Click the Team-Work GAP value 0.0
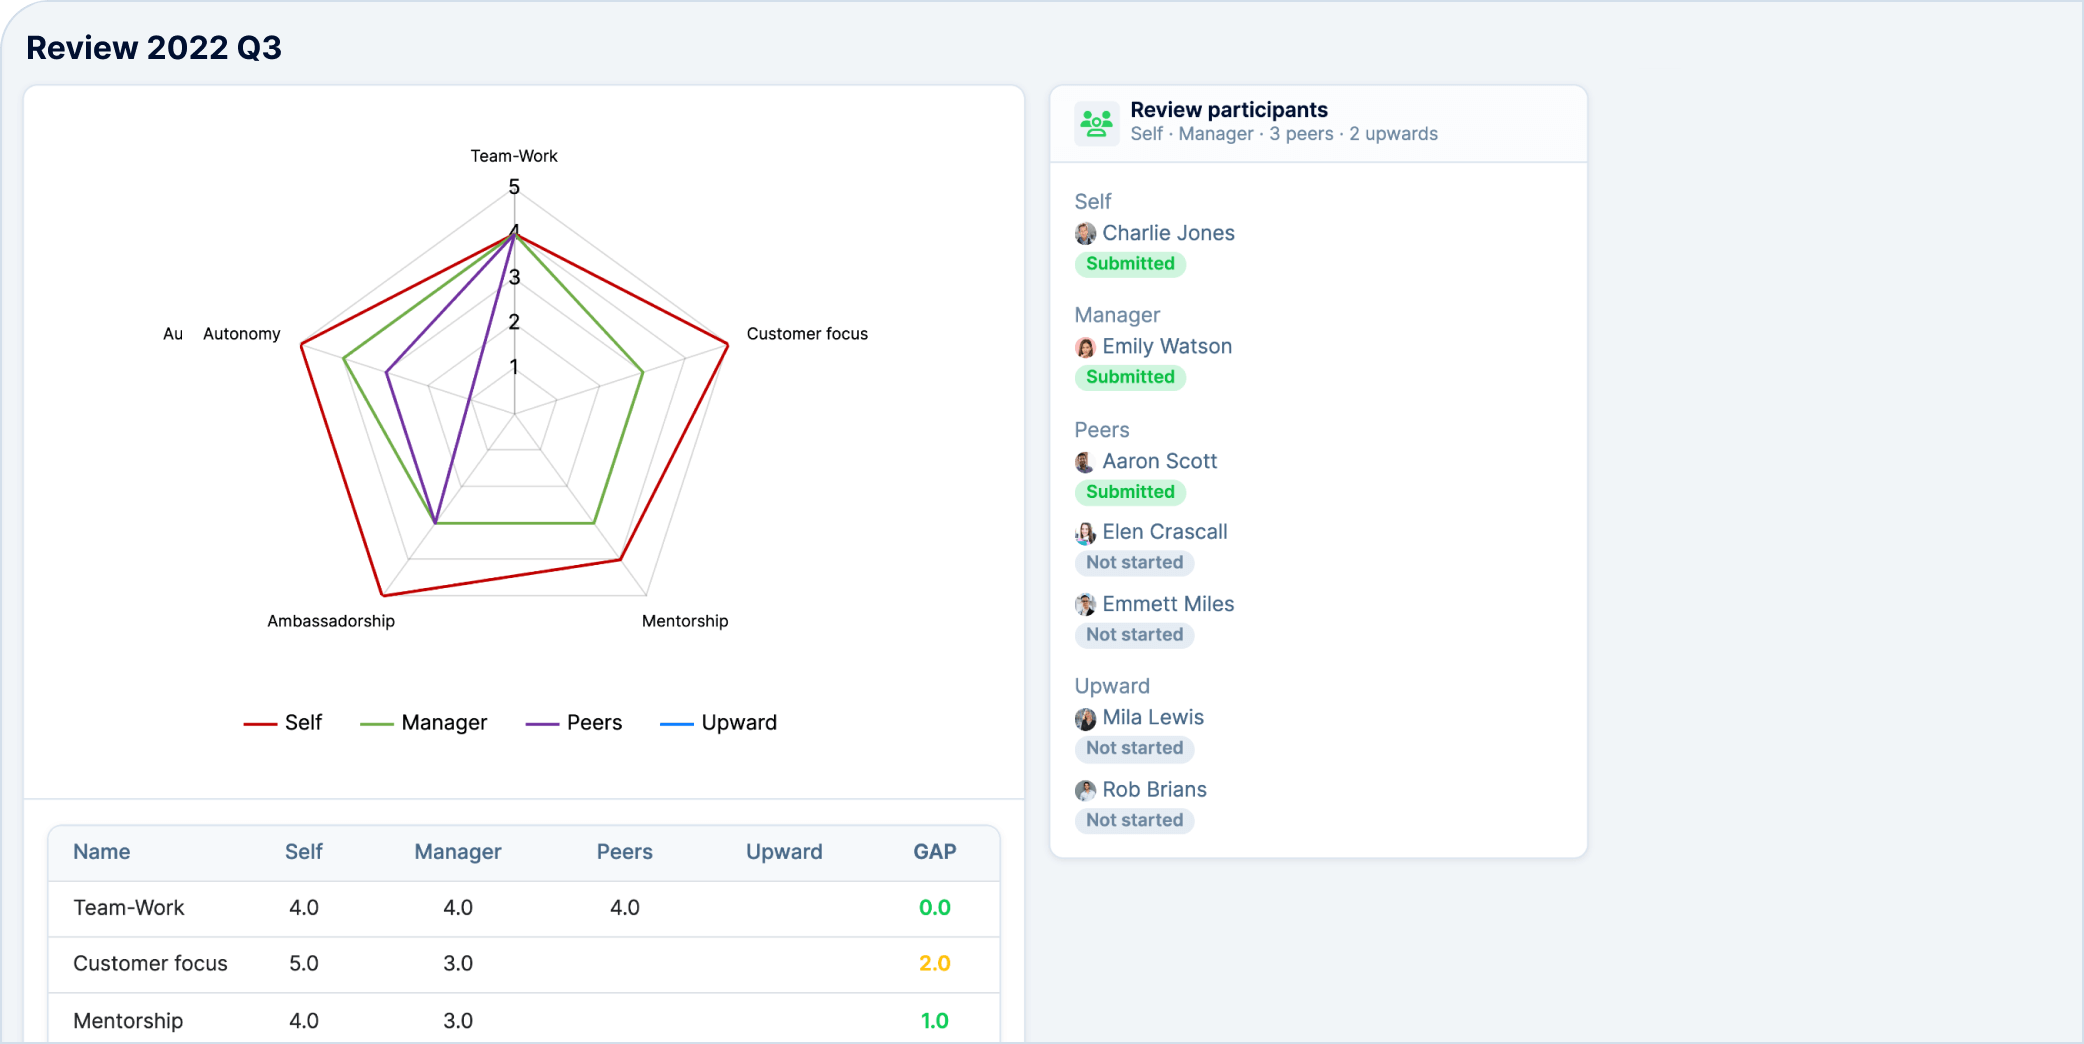The width and height of the screenshot is (2084, 1044). [x=935, y=908]
